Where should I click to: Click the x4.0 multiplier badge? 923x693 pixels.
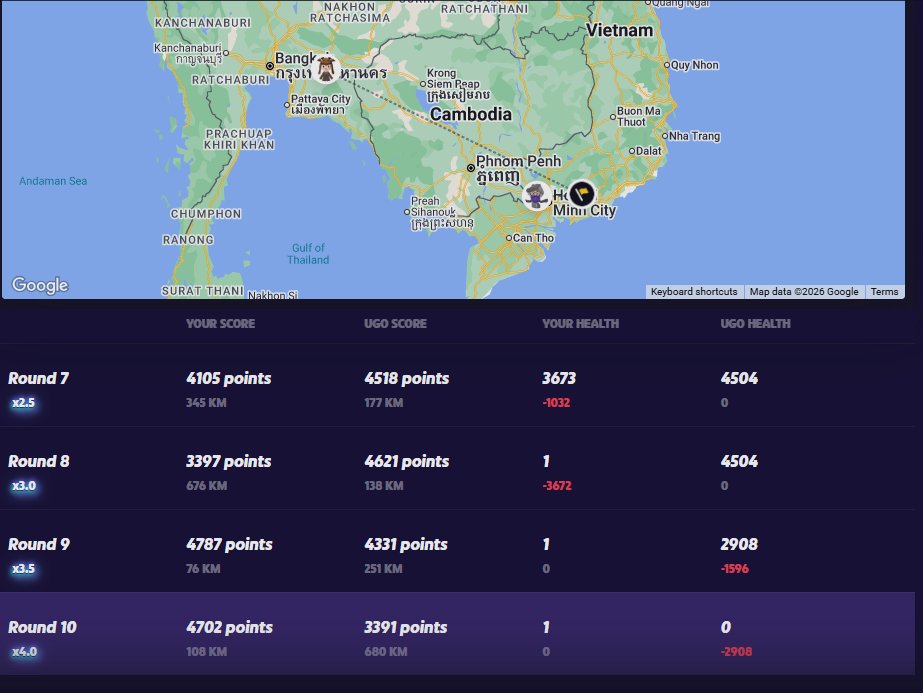pyautogui.click(x=25, y=652)
